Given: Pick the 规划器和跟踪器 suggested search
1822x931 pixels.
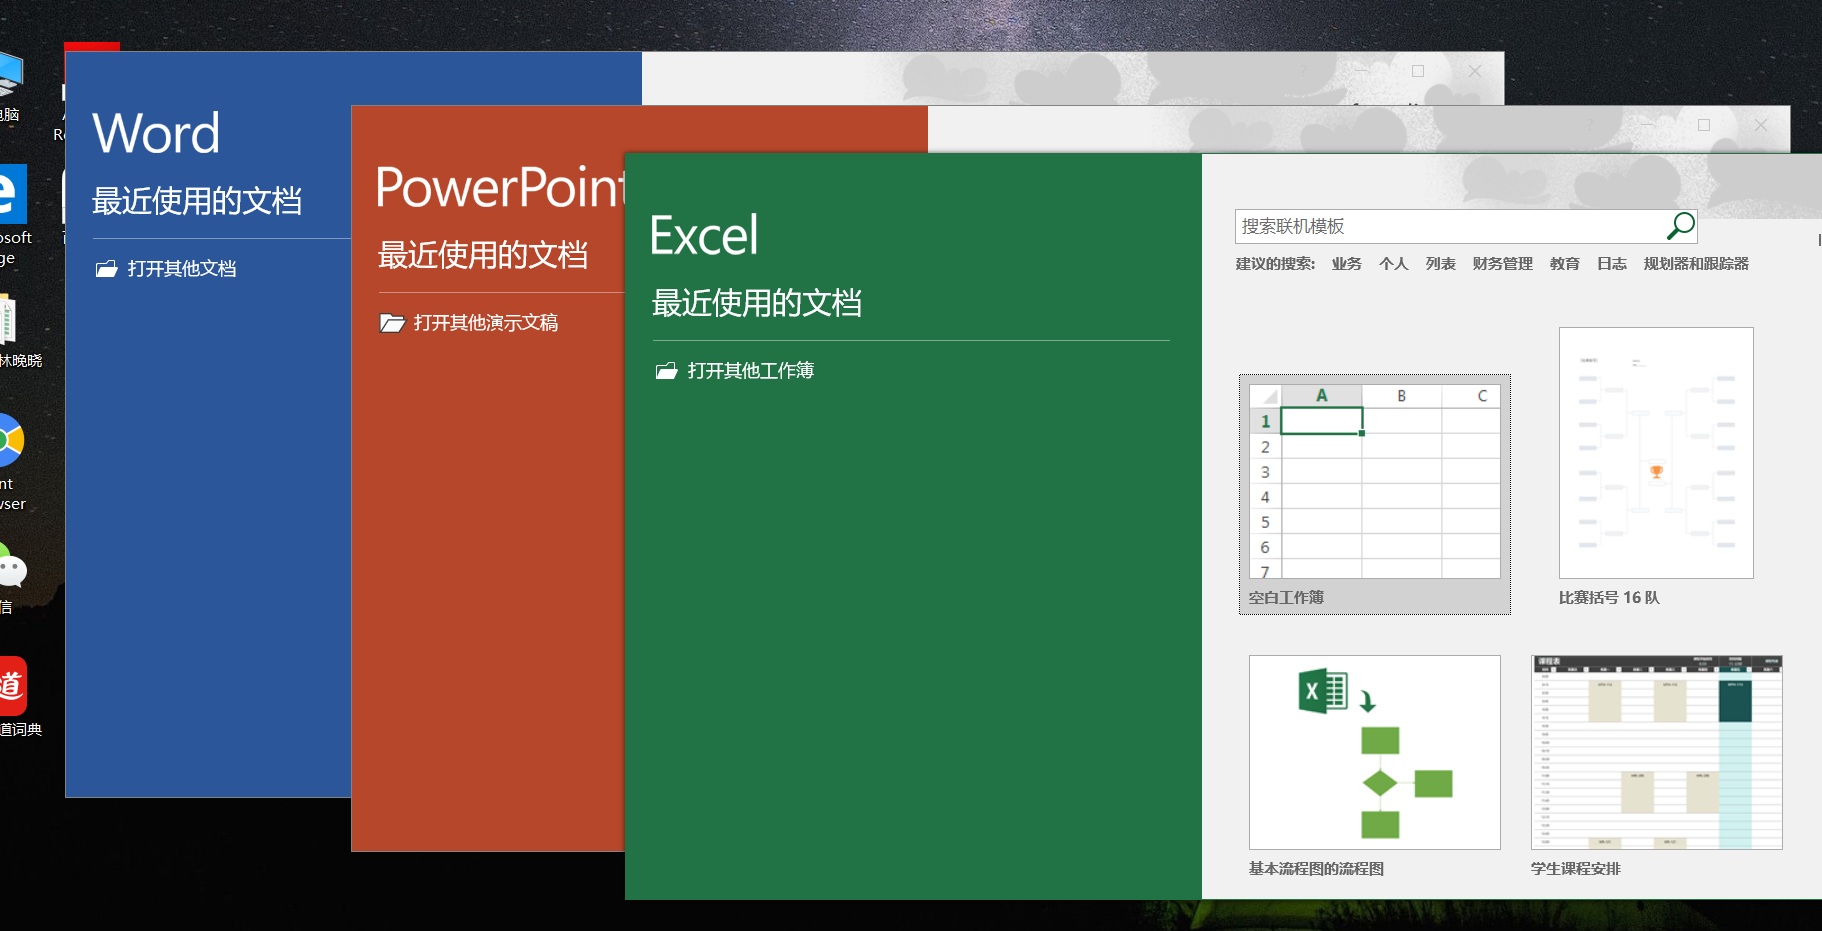Looking at the screenshot, I should click(x=1696, y=264).
